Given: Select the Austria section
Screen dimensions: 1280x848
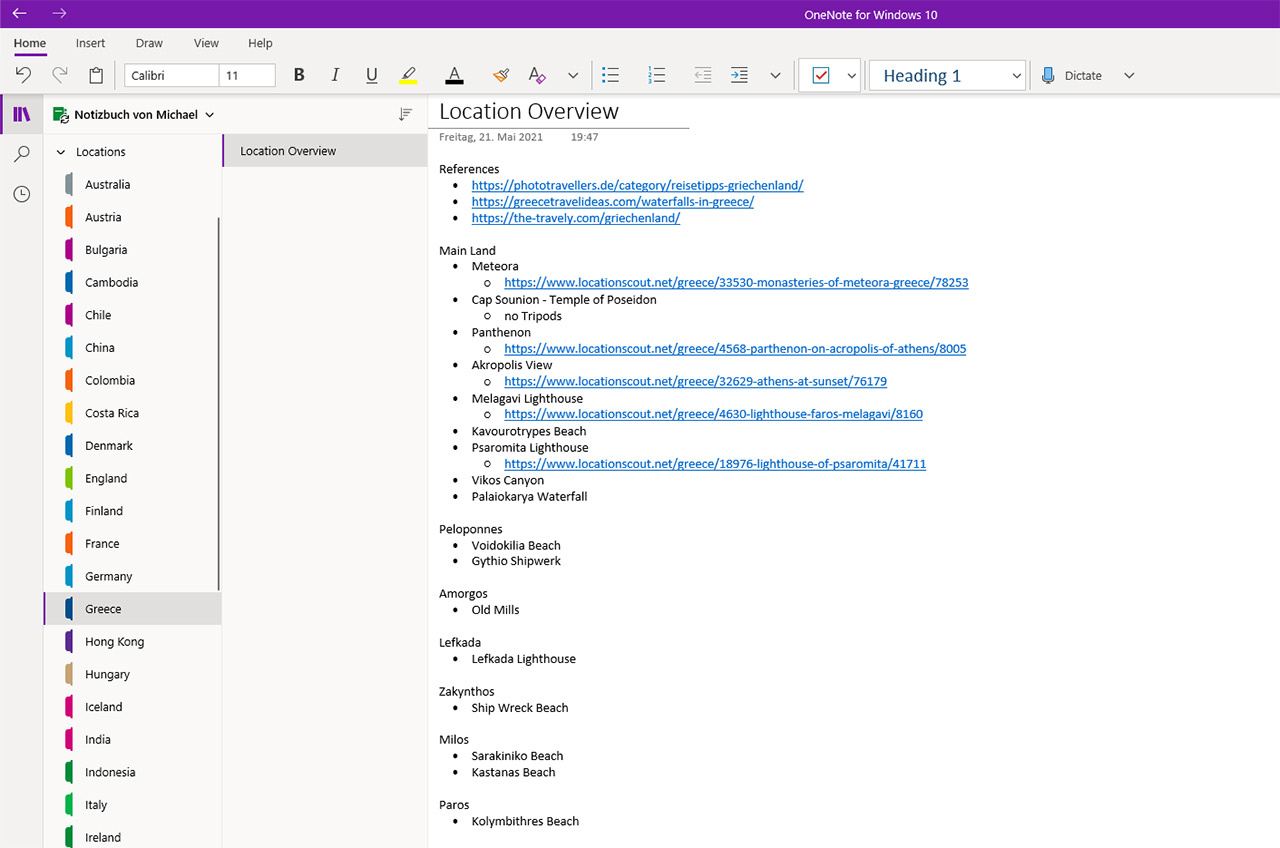Looking at the screenshot, I should [x=132, y=217].
